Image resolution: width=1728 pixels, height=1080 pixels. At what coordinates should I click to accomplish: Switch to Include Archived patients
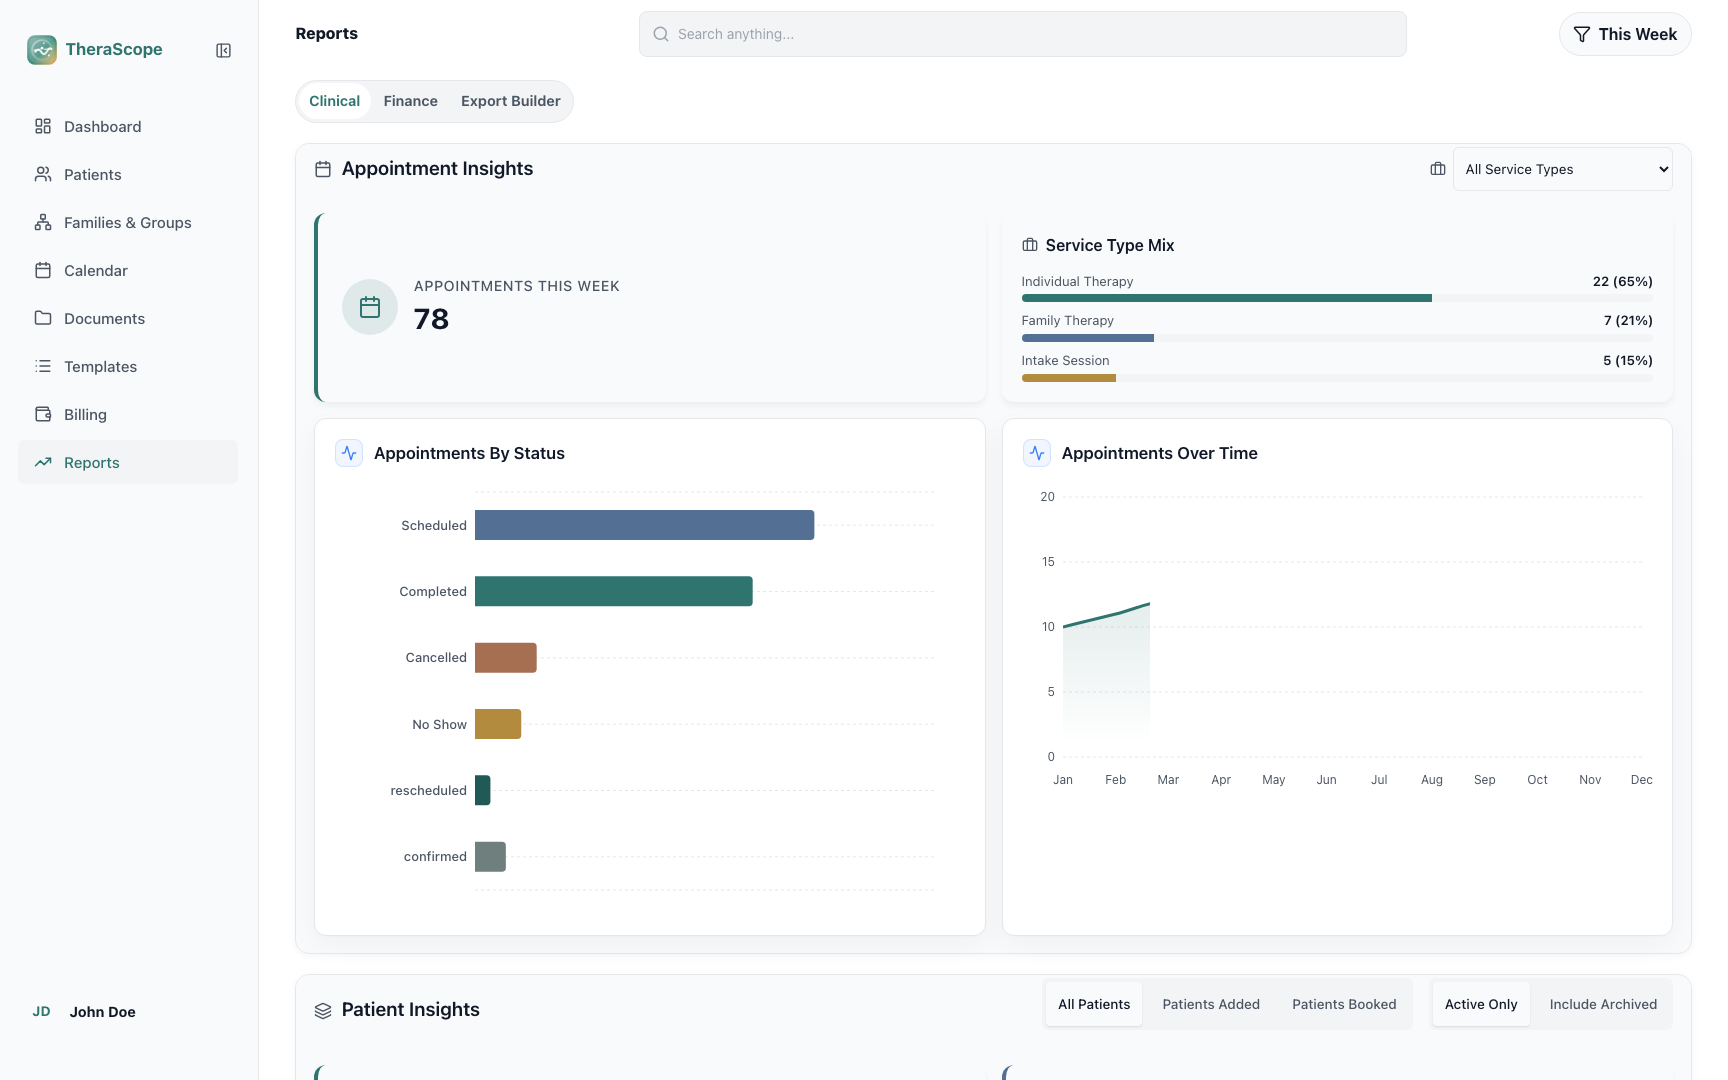coord(1603,1004)
